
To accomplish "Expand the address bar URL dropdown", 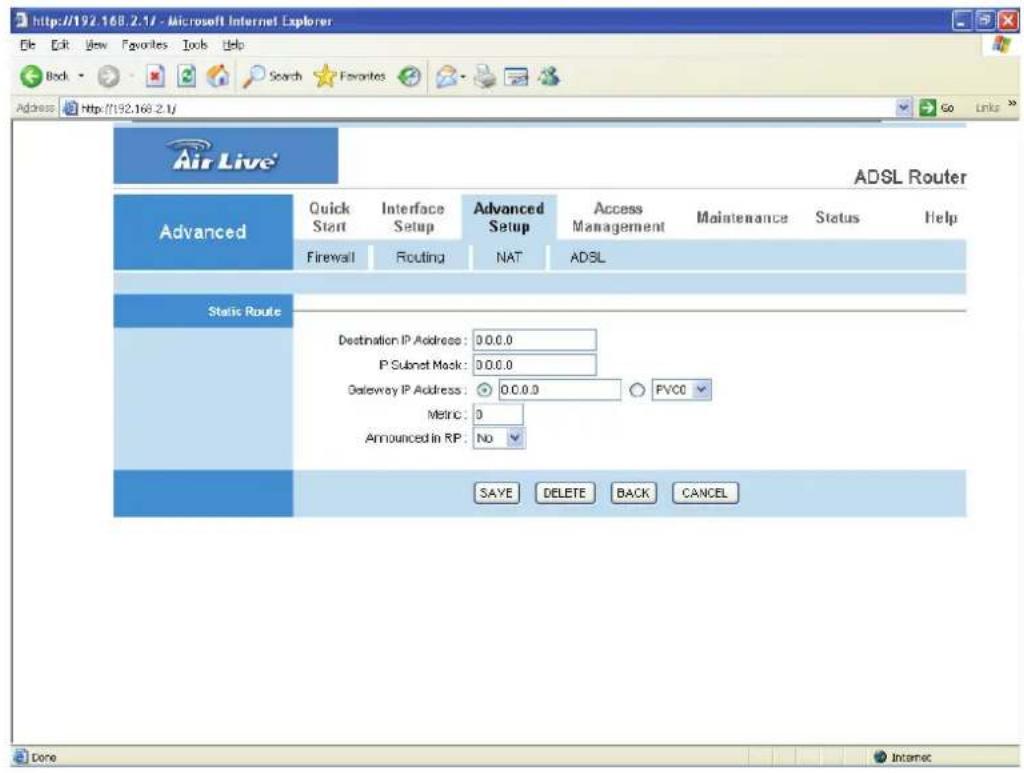I will click(904, 108).
